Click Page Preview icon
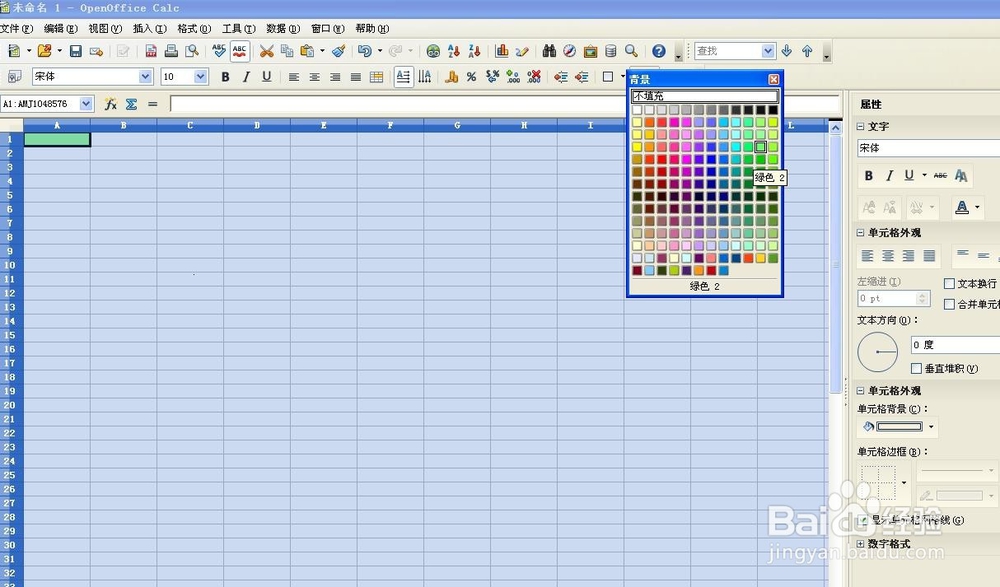Screen dimensions: 1000x587 click(191, 51)
